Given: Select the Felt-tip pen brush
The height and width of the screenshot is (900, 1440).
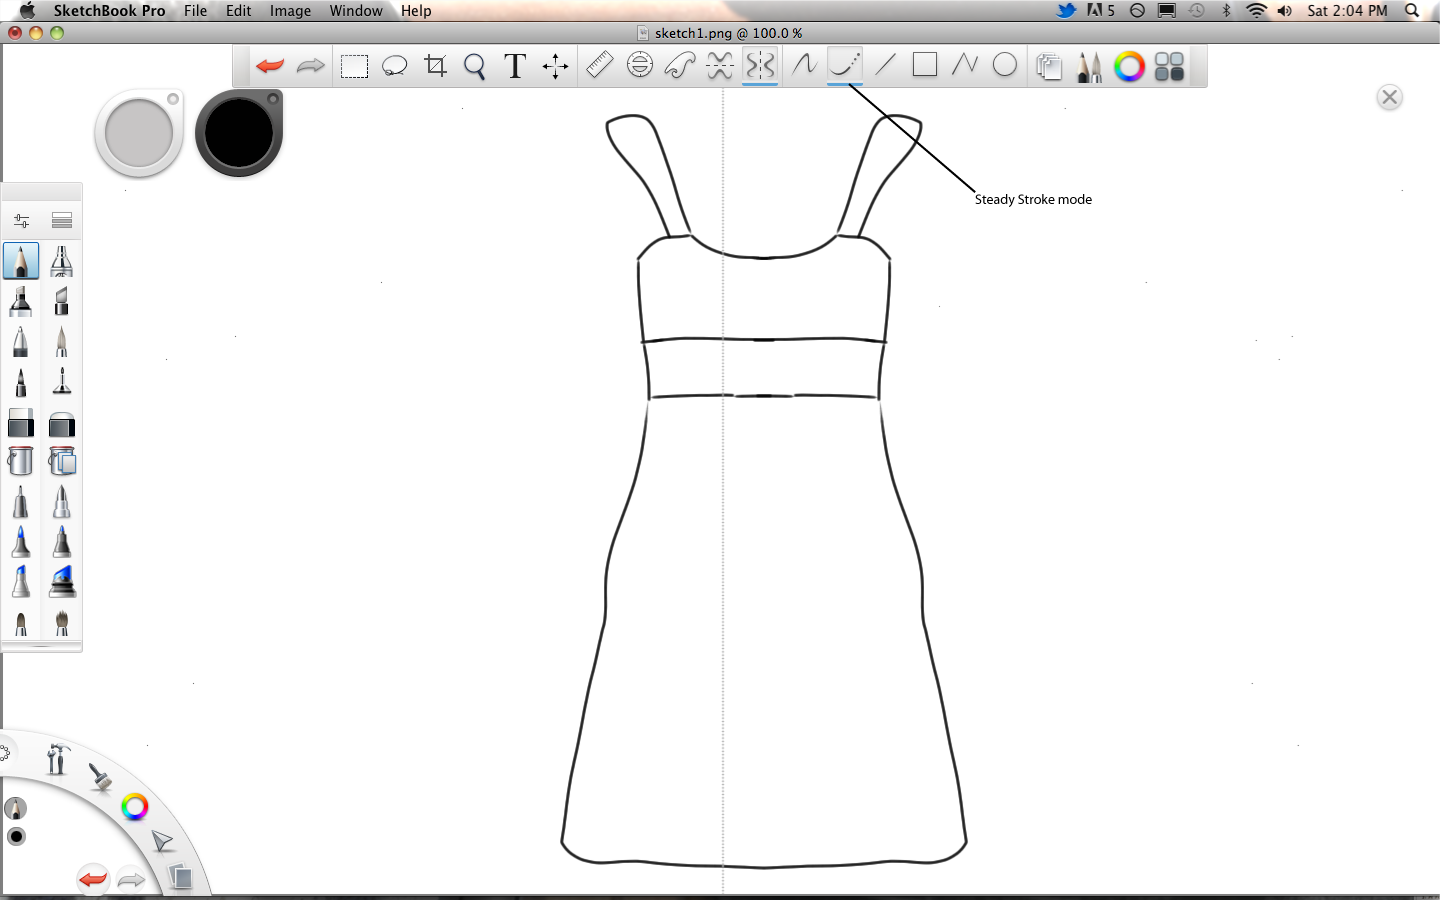Looking at the screenshot, I should 21,382.
